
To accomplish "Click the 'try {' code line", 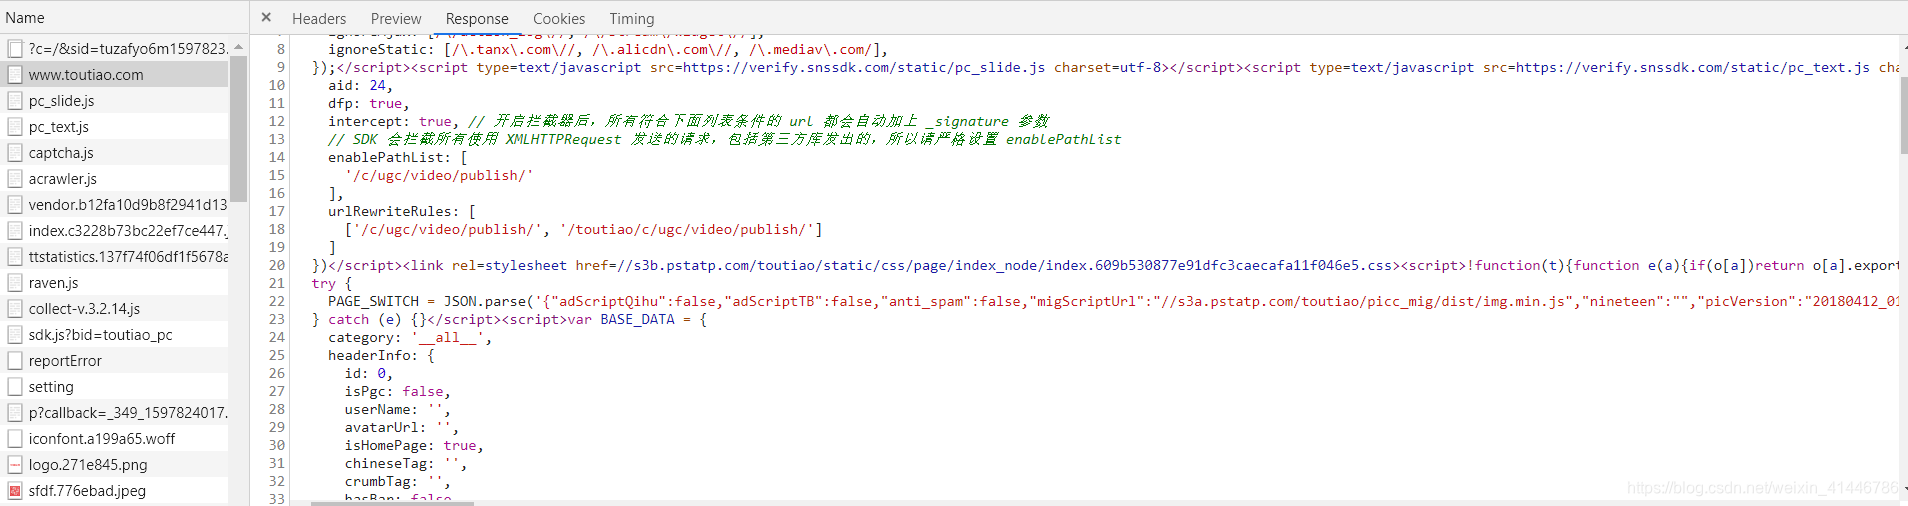I will point(332,283).
